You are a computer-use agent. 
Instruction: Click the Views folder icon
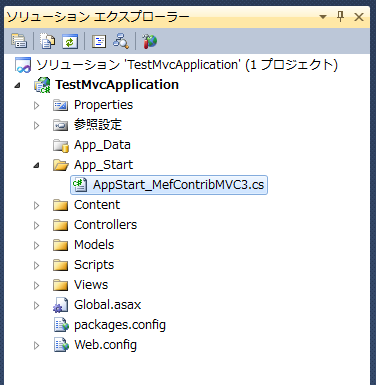(61, 285)
